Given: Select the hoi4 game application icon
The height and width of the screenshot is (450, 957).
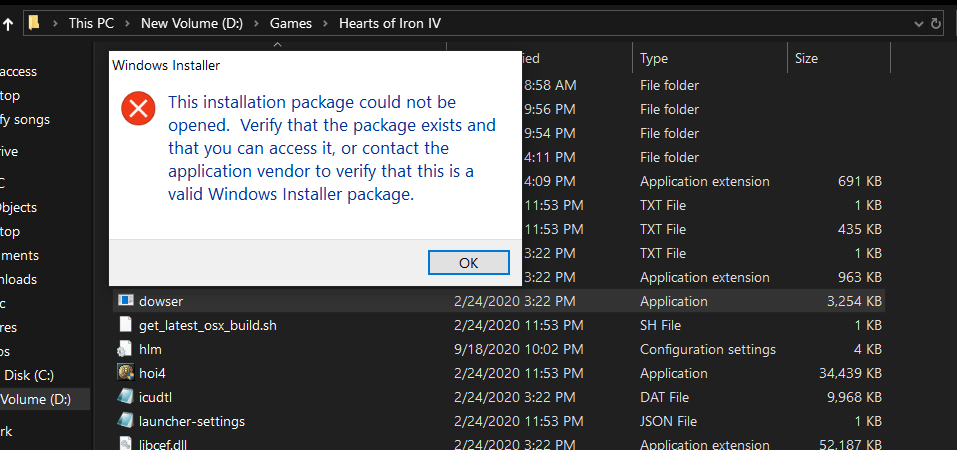Looking at the screenshot, I should (x=125, y=373).
